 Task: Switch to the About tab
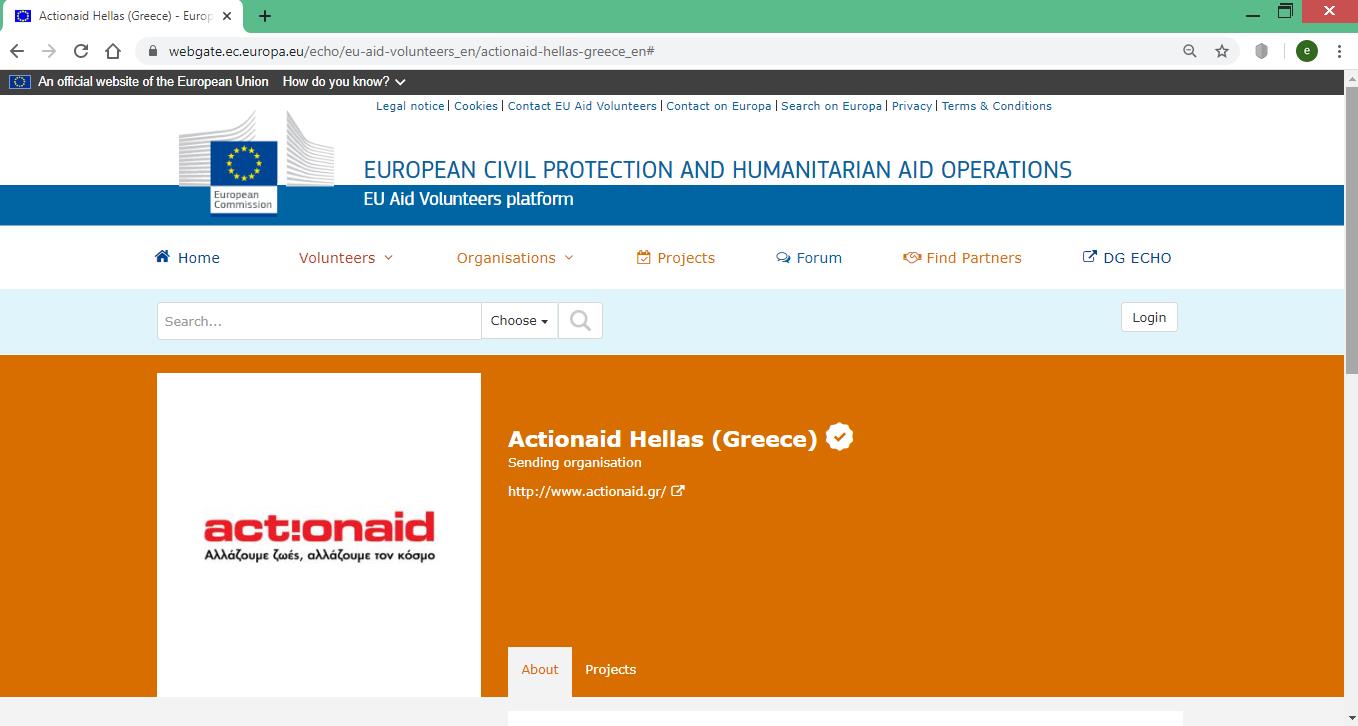(x=540, y=670)
